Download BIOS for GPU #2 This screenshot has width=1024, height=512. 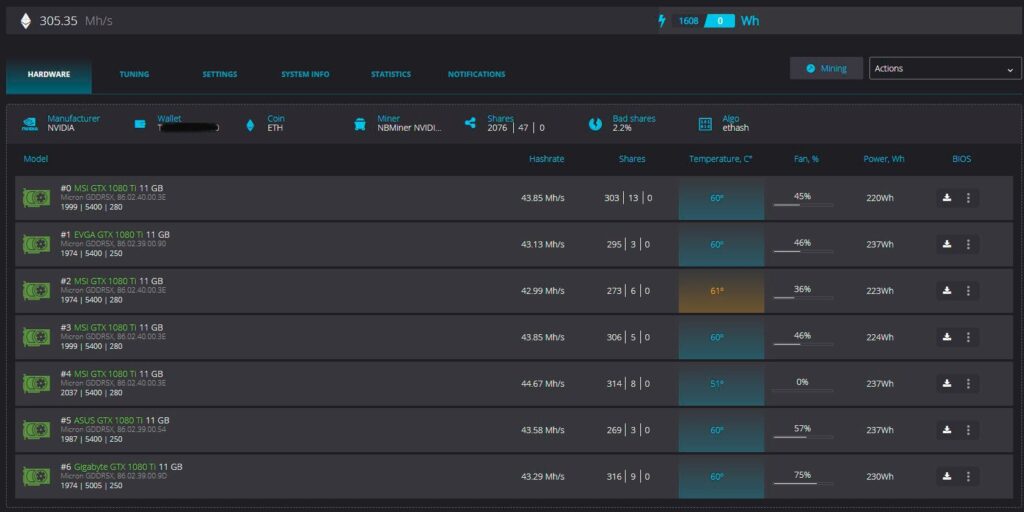(x=947, y=291)
